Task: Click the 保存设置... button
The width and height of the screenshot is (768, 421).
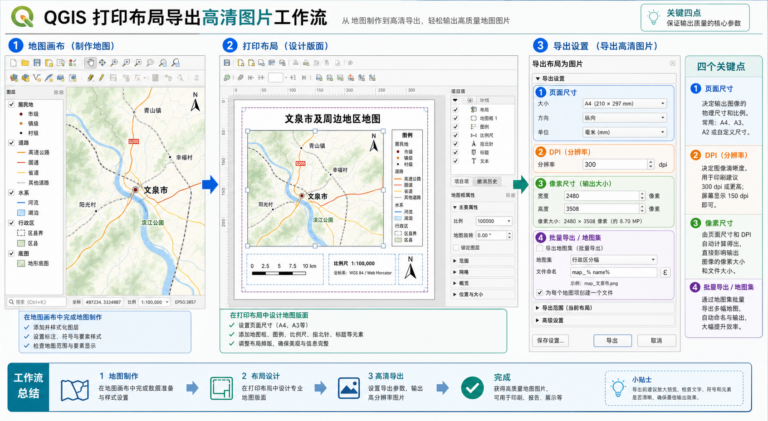Action: (x=550, y=340)
